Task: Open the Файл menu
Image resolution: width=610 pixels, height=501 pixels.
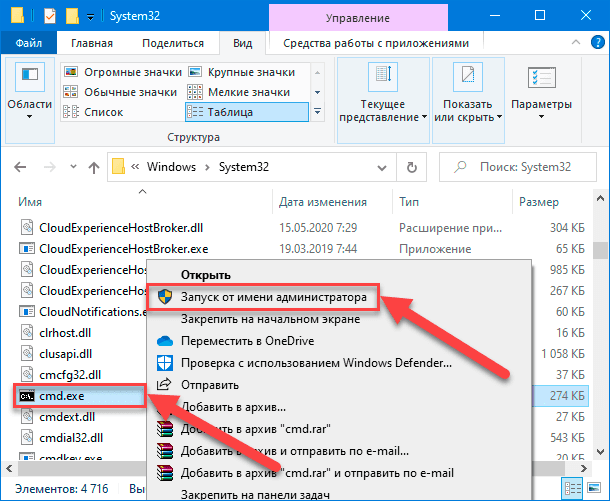Action: click(28, 43)
